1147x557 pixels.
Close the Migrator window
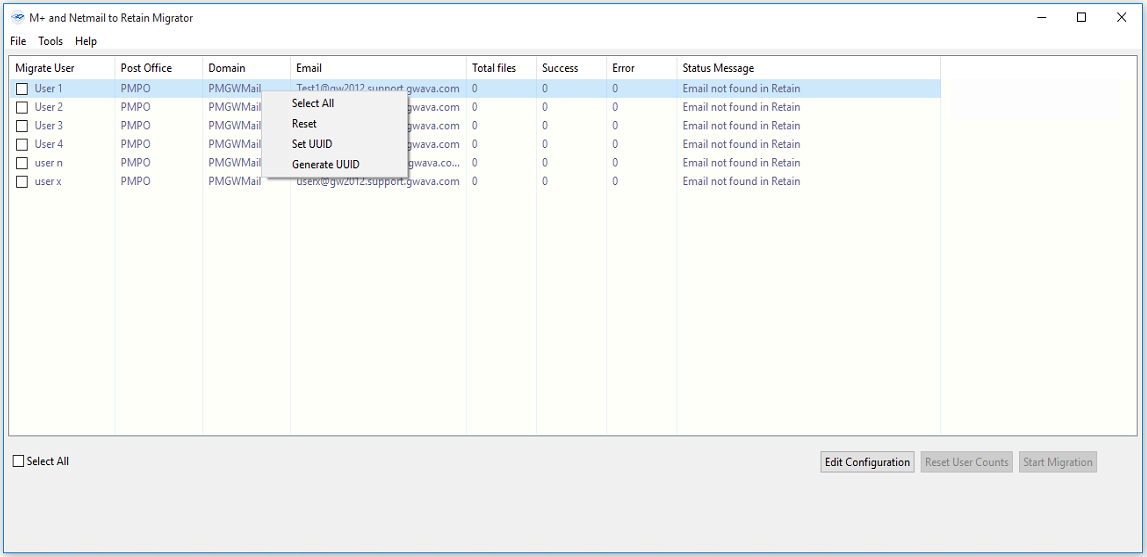(x=1121, y=18)
